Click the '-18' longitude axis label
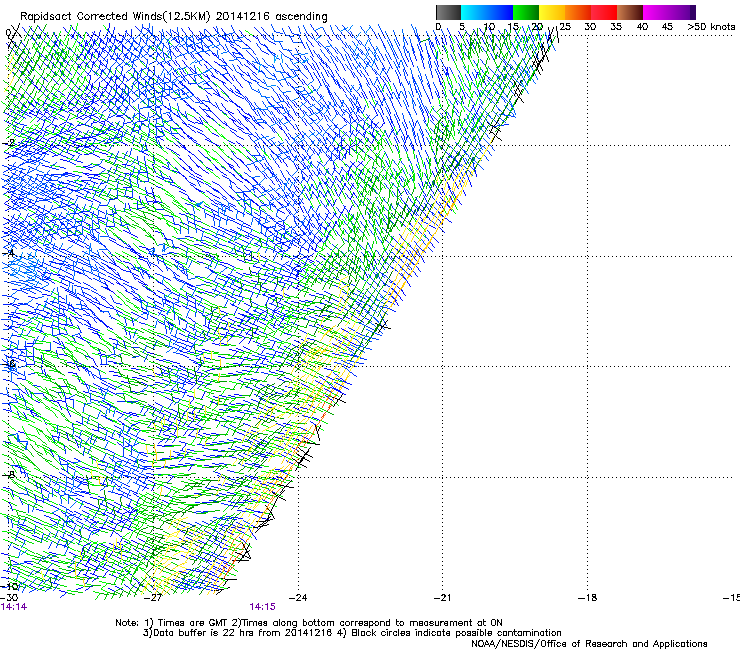Screen dimensions: 740x650 pyautogui.click(x=588, y=598)
